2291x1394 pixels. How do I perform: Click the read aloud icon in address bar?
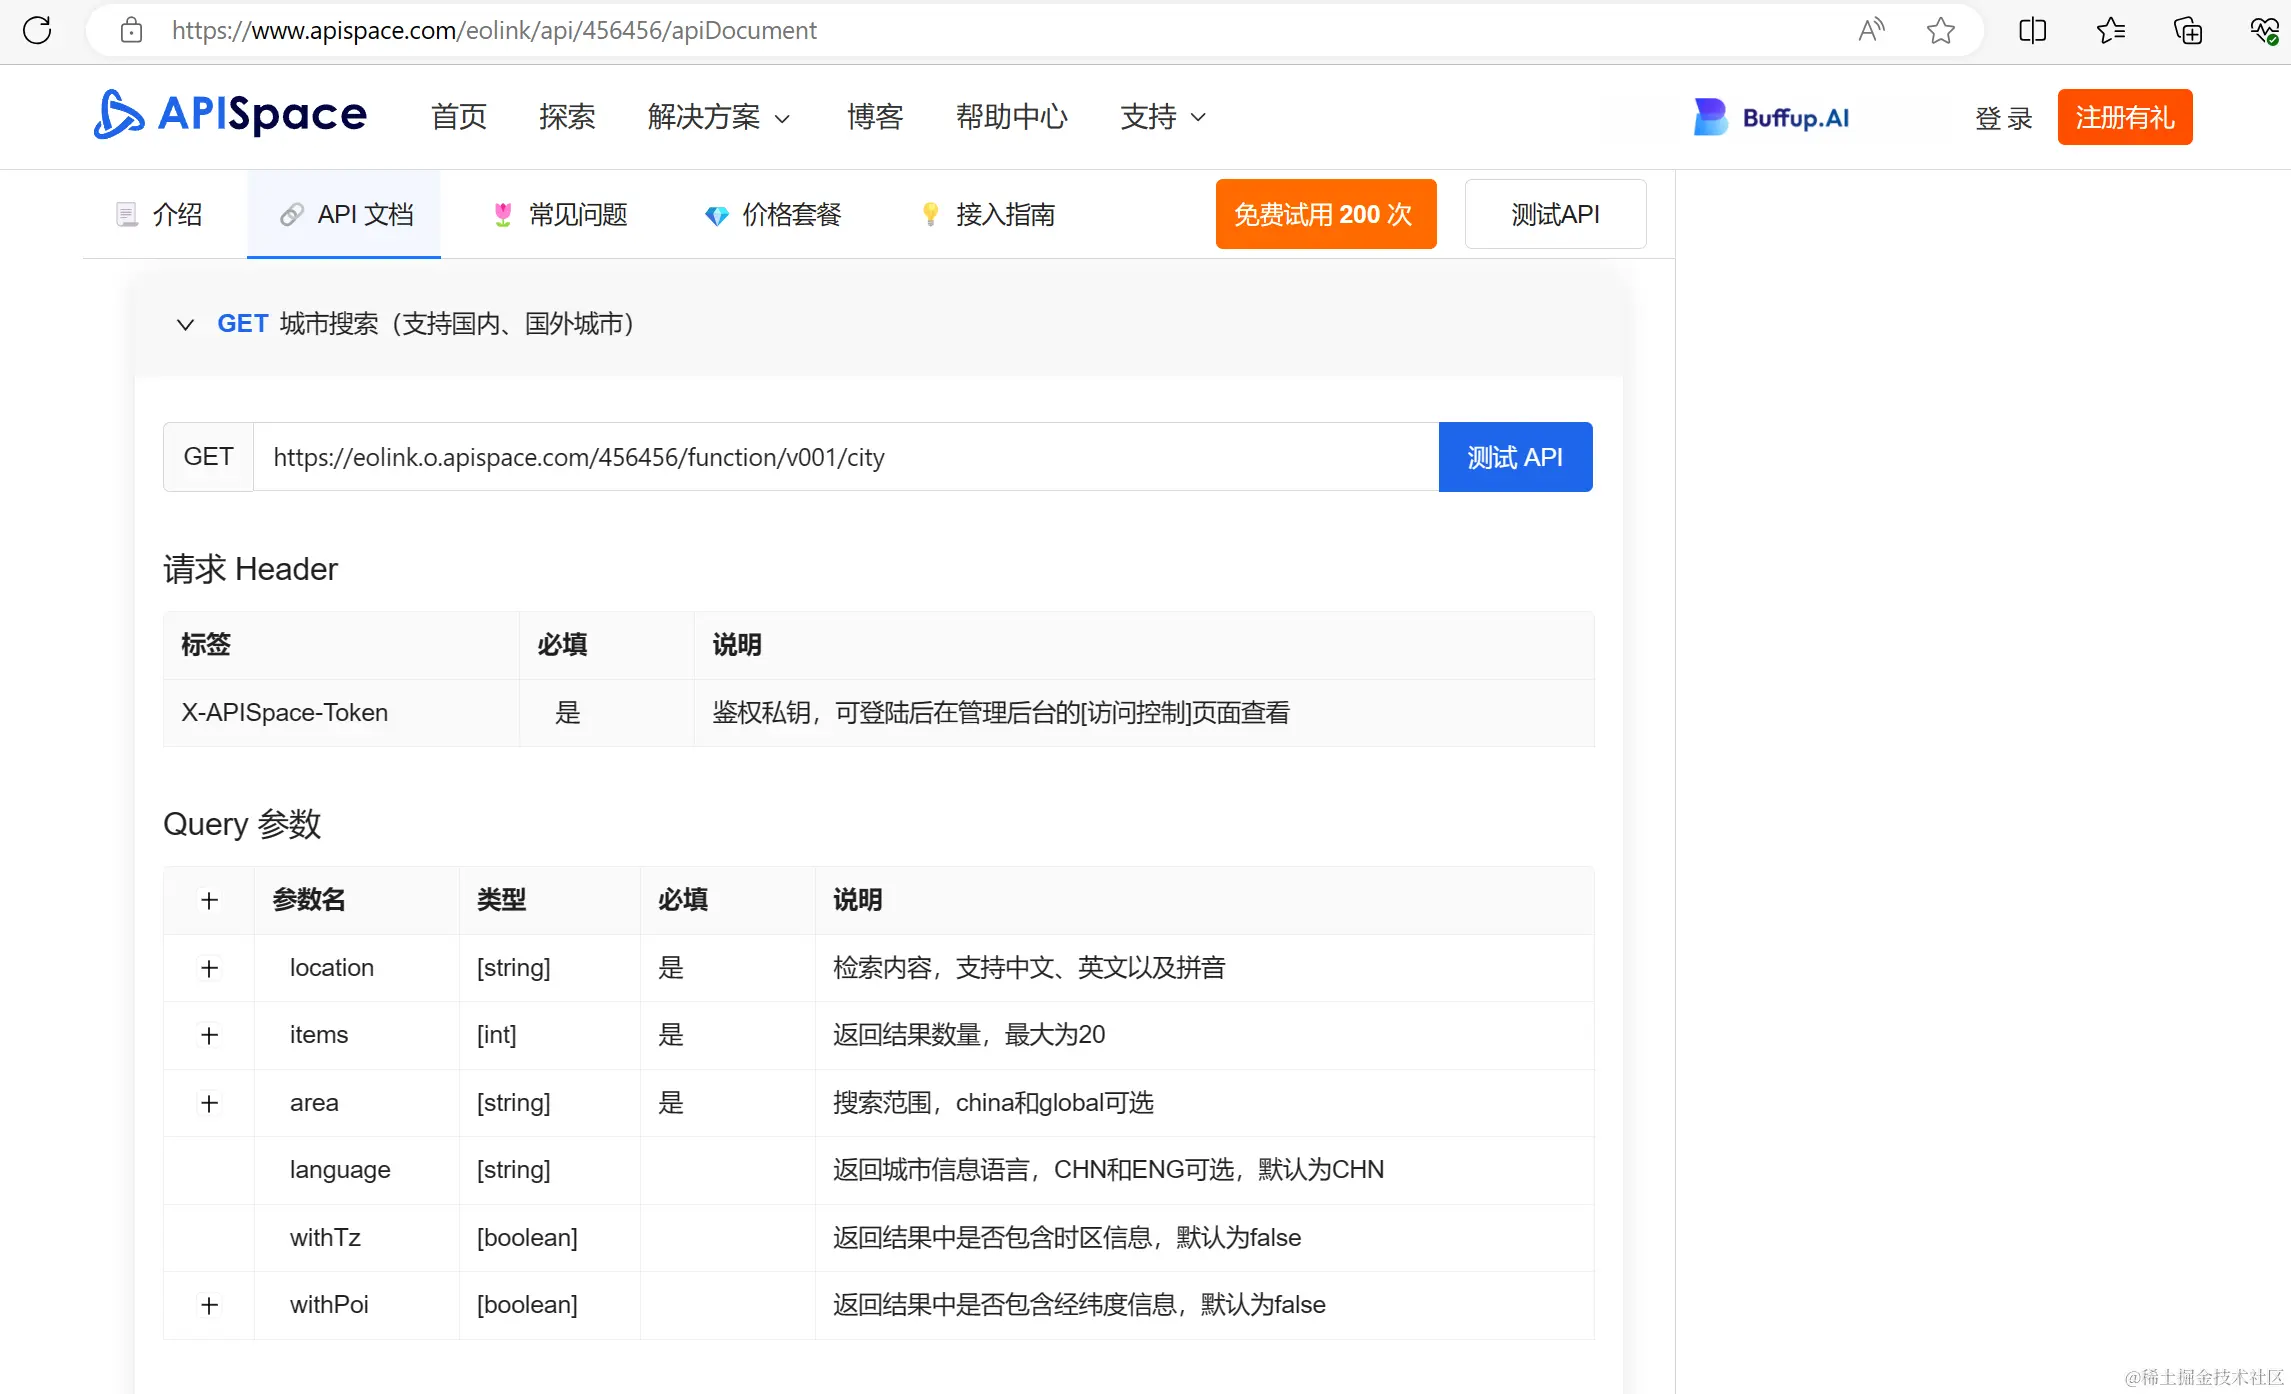(x=1870, y=30)
